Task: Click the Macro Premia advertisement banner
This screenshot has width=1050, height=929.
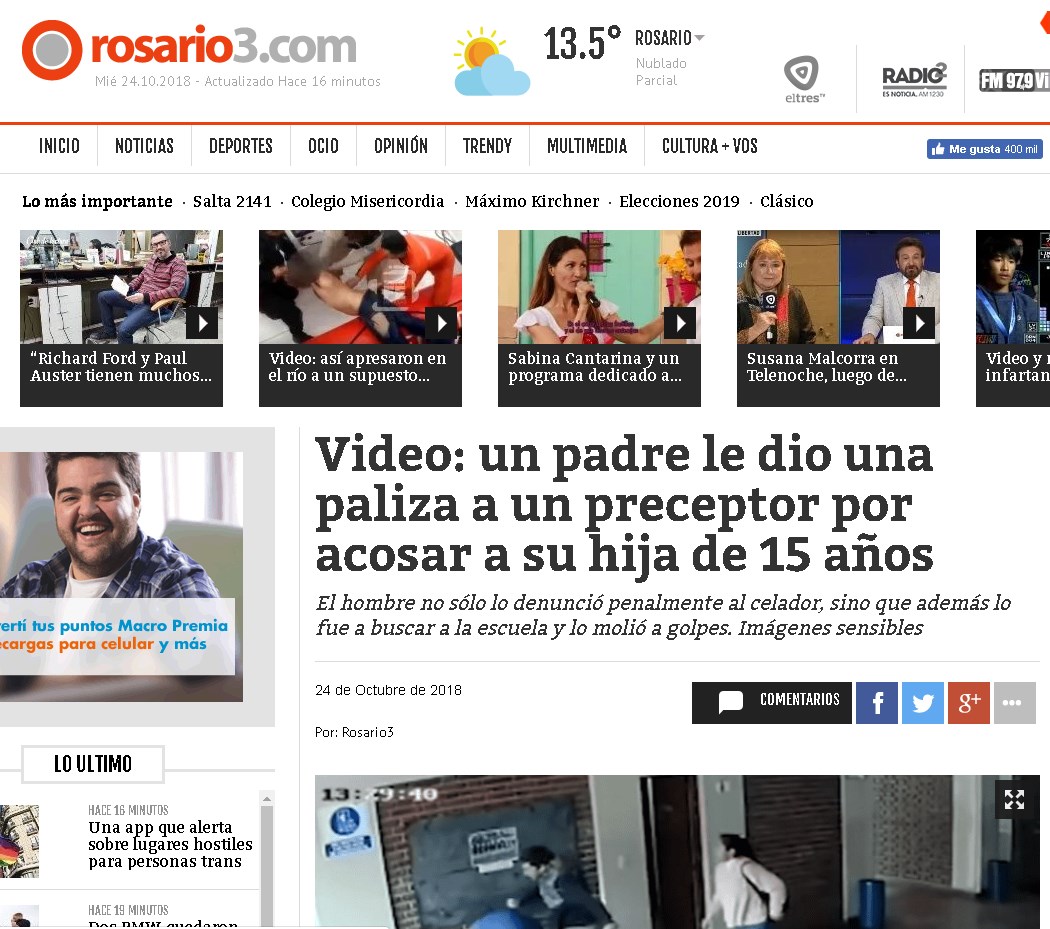Action: pyautogui.click(x=121, y=576)
